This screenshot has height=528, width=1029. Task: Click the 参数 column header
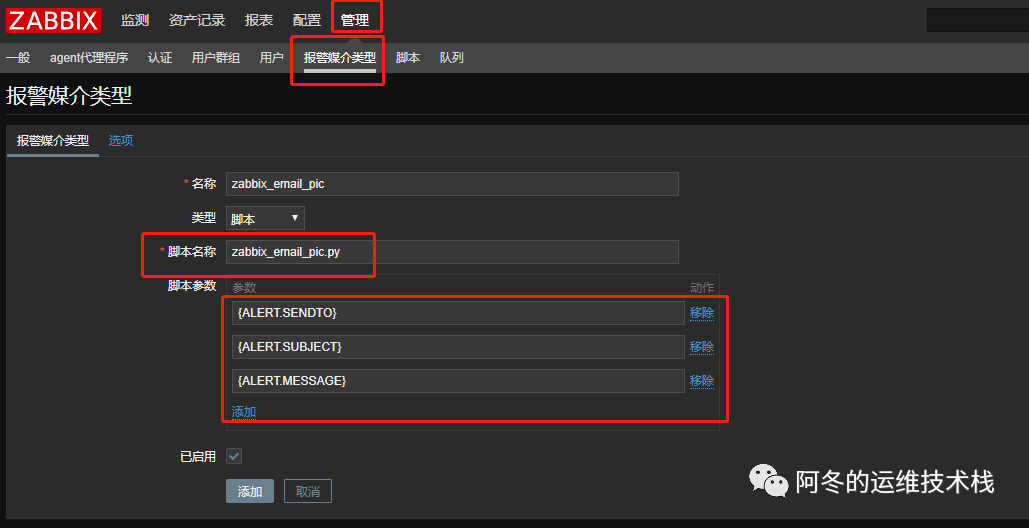(244, 287)
